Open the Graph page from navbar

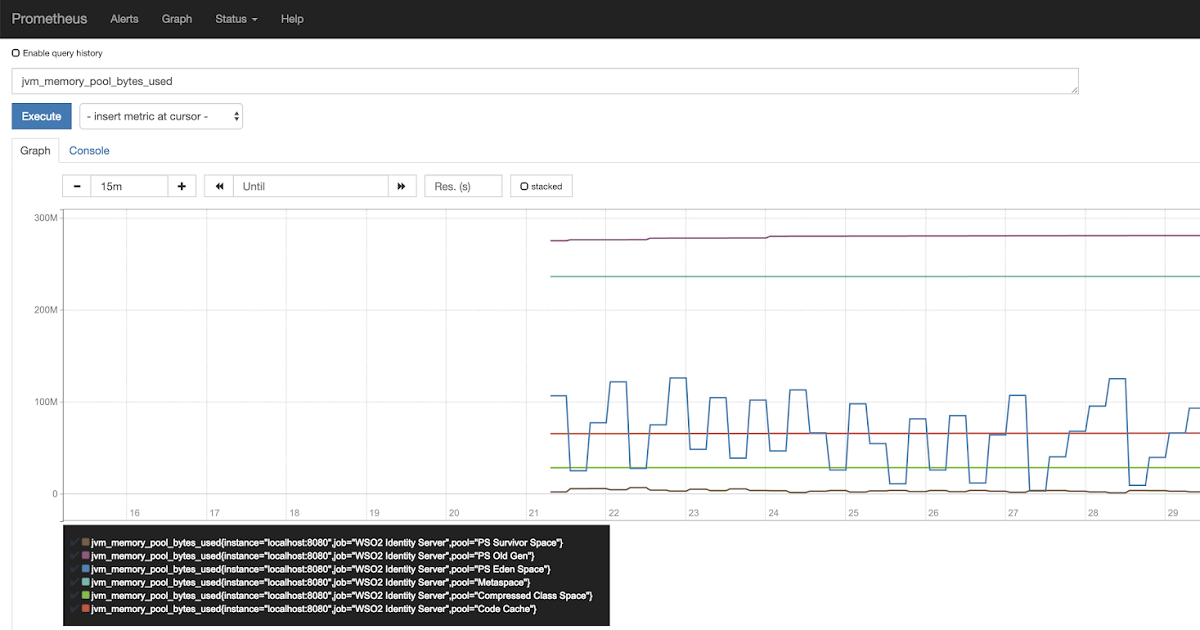click(177, 19)
